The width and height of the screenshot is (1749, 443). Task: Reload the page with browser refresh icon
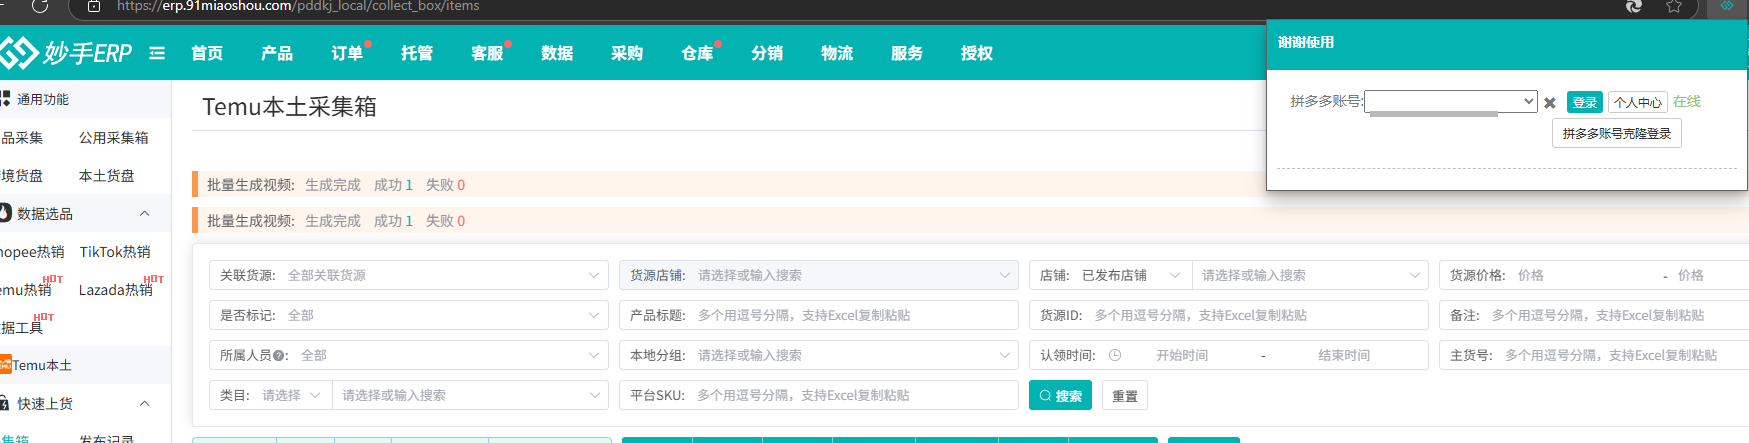pyautogui.click(x=40, y=6)
